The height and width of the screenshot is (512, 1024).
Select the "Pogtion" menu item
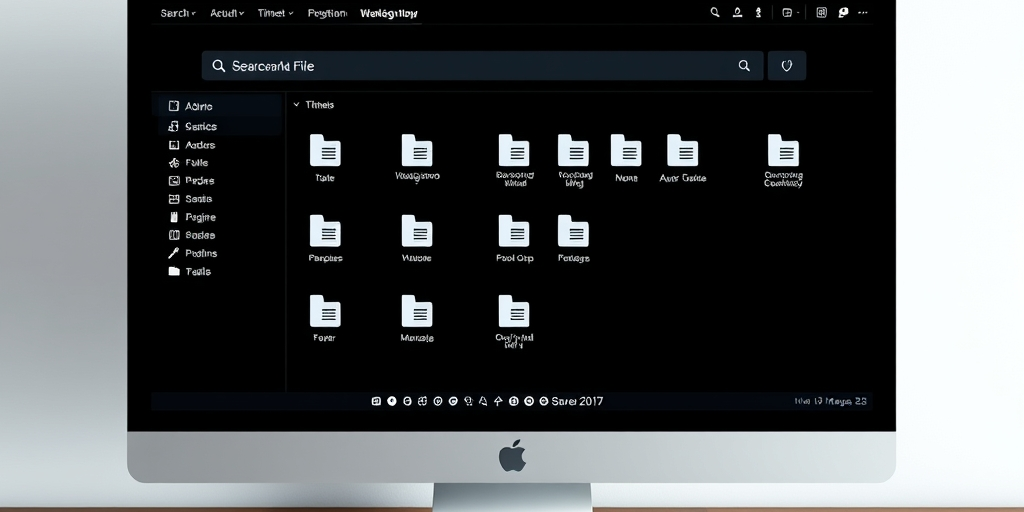(x=327, y=13)
